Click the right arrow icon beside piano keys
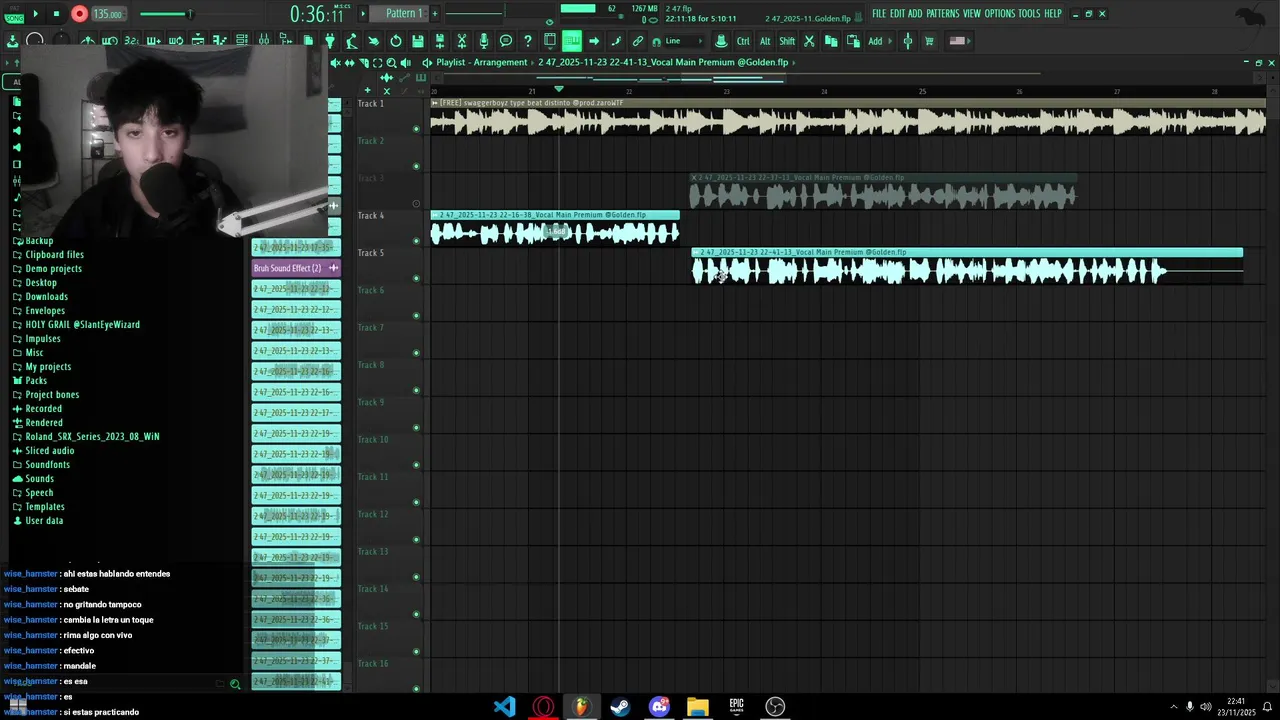Viewport: 1280px width, 720px height. tap(594, 41)
